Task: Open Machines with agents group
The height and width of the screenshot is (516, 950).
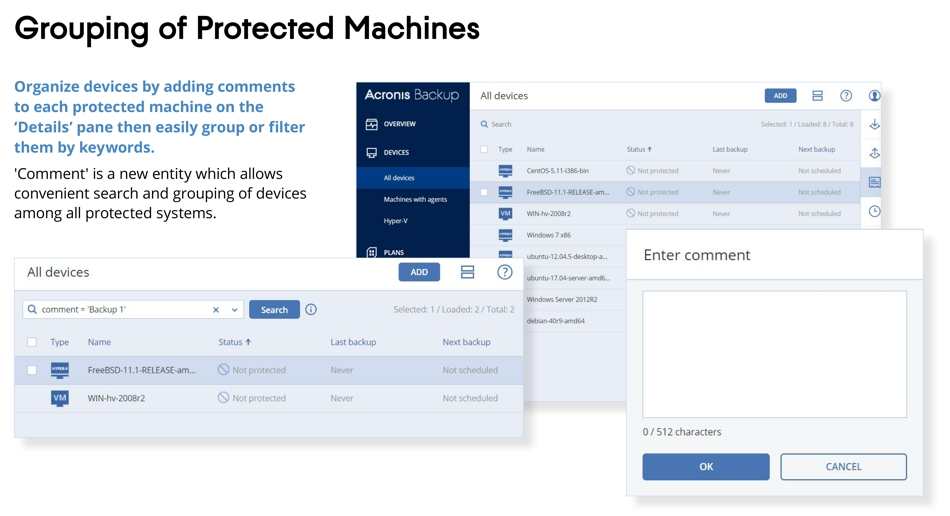Action: pos(414,199)
